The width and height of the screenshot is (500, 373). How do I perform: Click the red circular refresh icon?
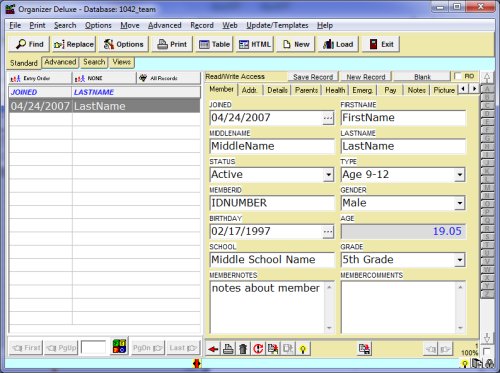258,349
